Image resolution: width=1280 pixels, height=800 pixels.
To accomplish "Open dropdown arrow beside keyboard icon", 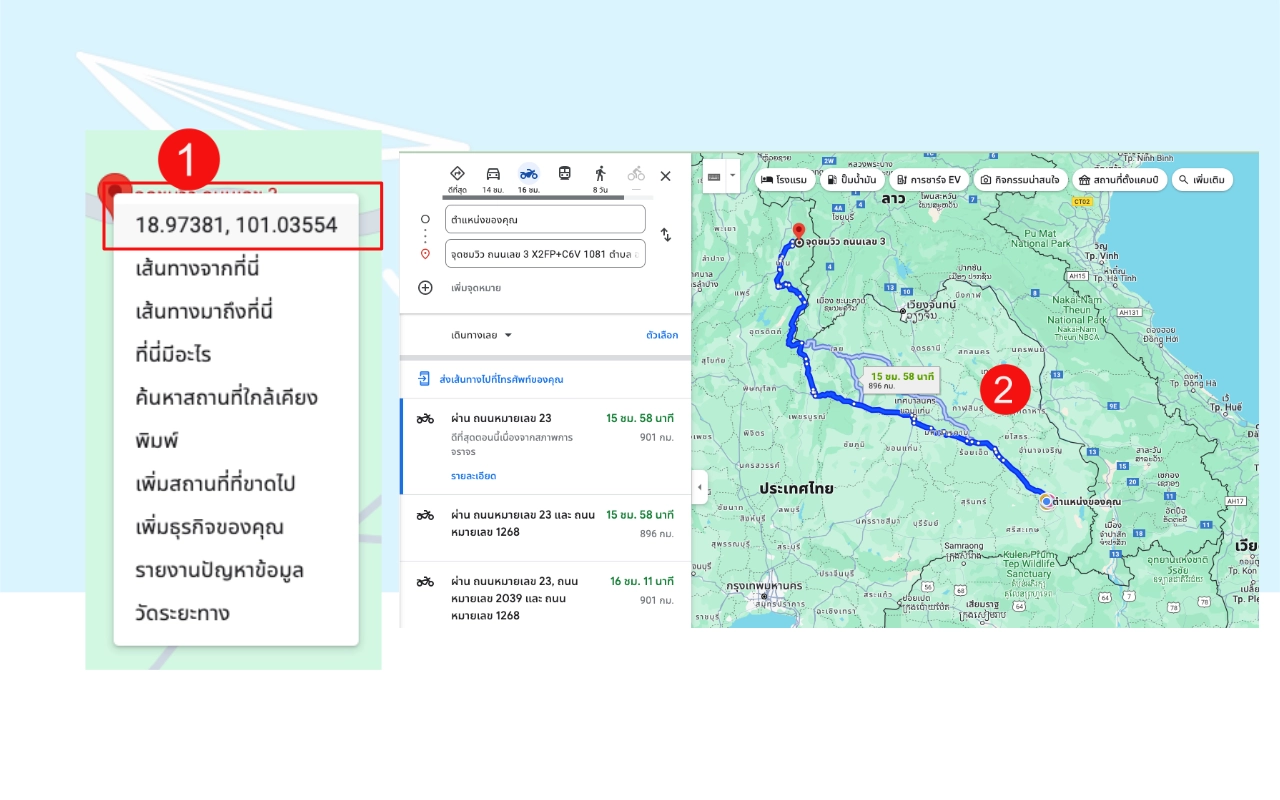I will [733, 176].
